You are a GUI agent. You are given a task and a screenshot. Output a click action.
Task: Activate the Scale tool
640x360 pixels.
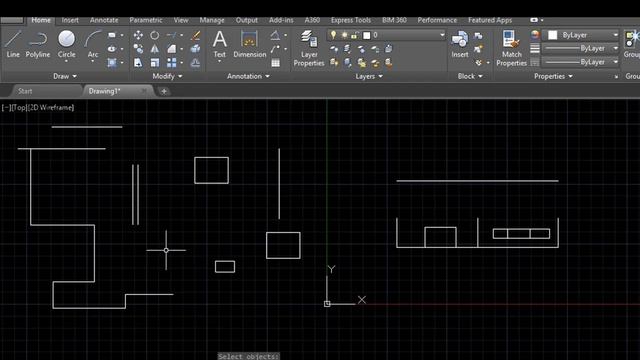(155, 63)
